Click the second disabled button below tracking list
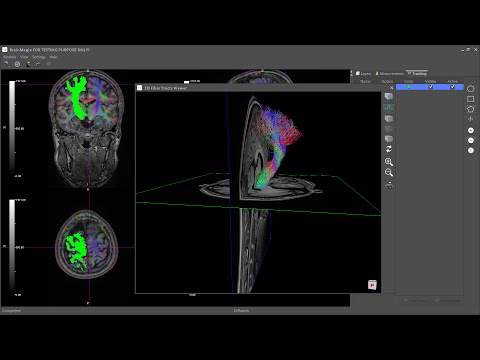The image size is (480, 360). [x=447, y=300]
